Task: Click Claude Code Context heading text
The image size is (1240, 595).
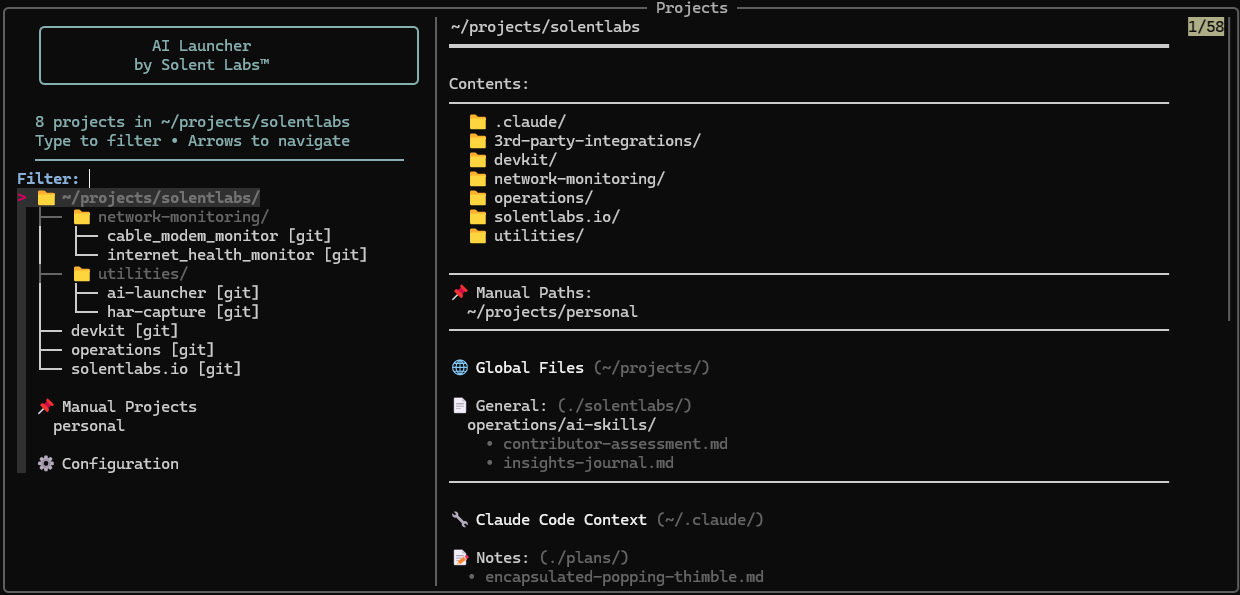Action: (x=561, y=520)
